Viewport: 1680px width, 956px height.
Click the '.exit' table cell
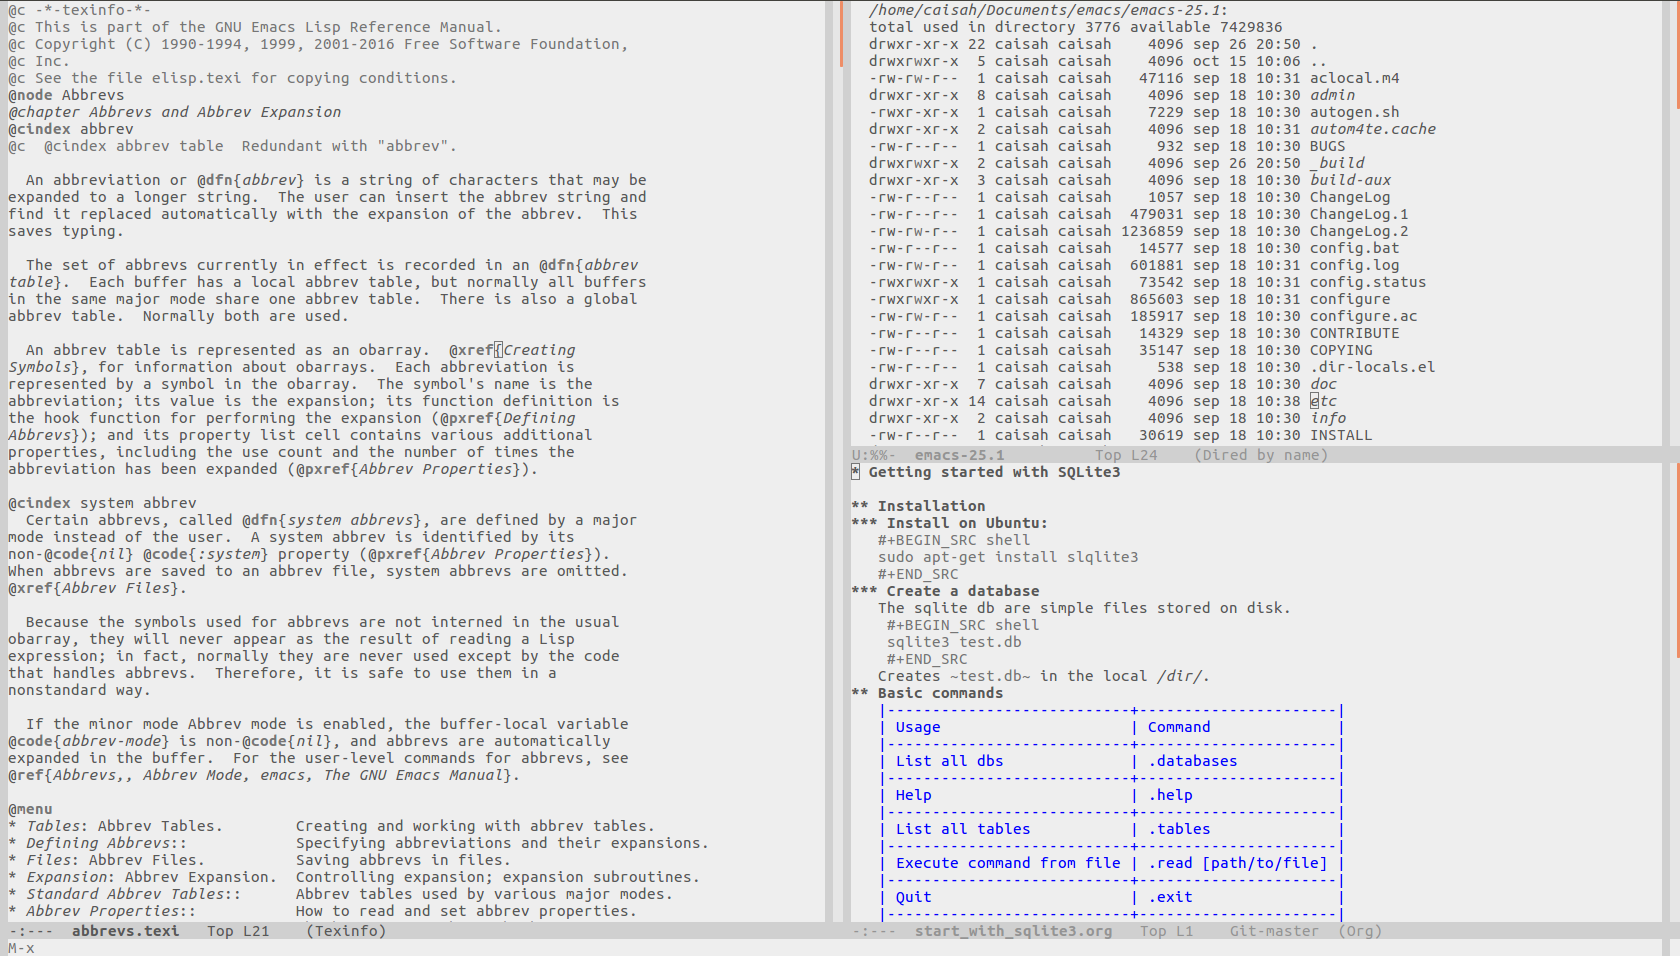point(1170,897)
